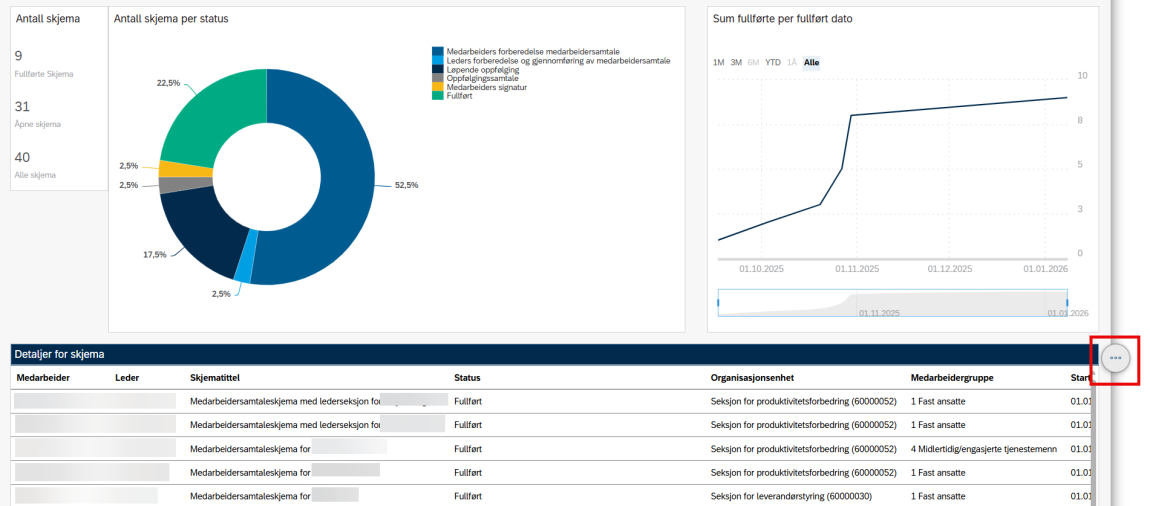The image size is (1150, 506).
Task: Sort by the Medarbeider column header
Action: 42,378
